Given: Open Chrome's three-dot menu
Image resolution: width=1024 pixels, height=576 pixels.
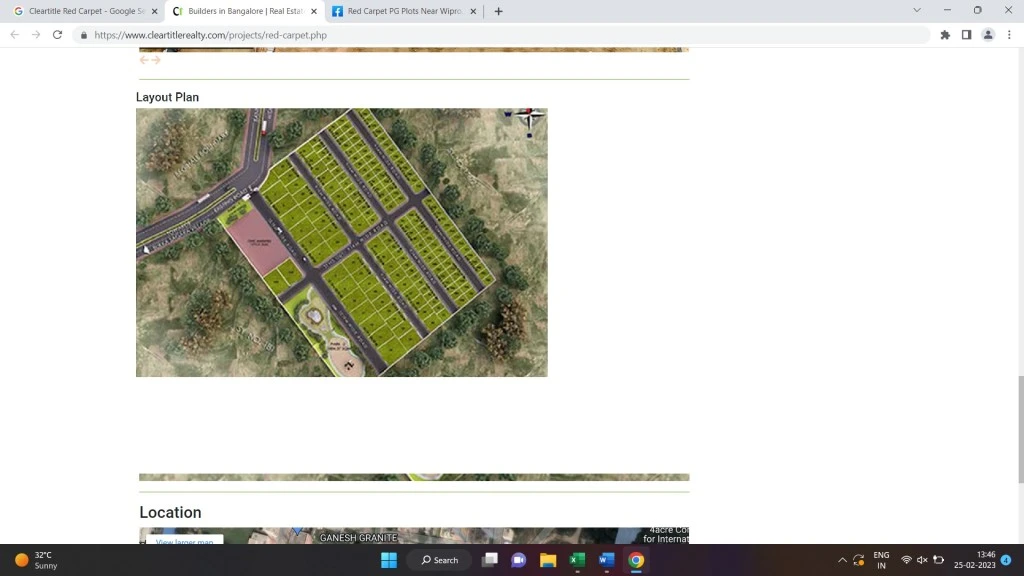Looking at the screenshot, I should tap(1009, 35).
